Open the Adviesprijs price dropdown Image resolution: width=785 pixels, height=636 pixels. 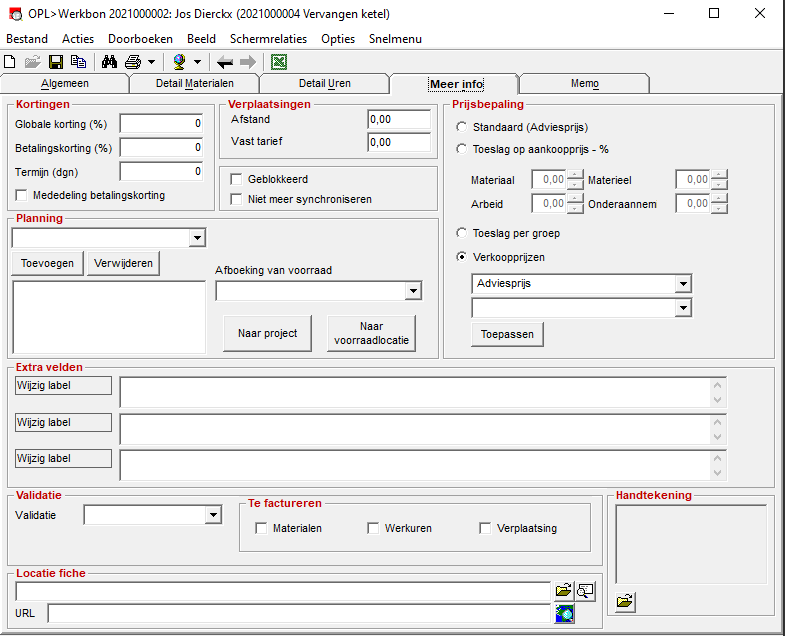[683, 284]
